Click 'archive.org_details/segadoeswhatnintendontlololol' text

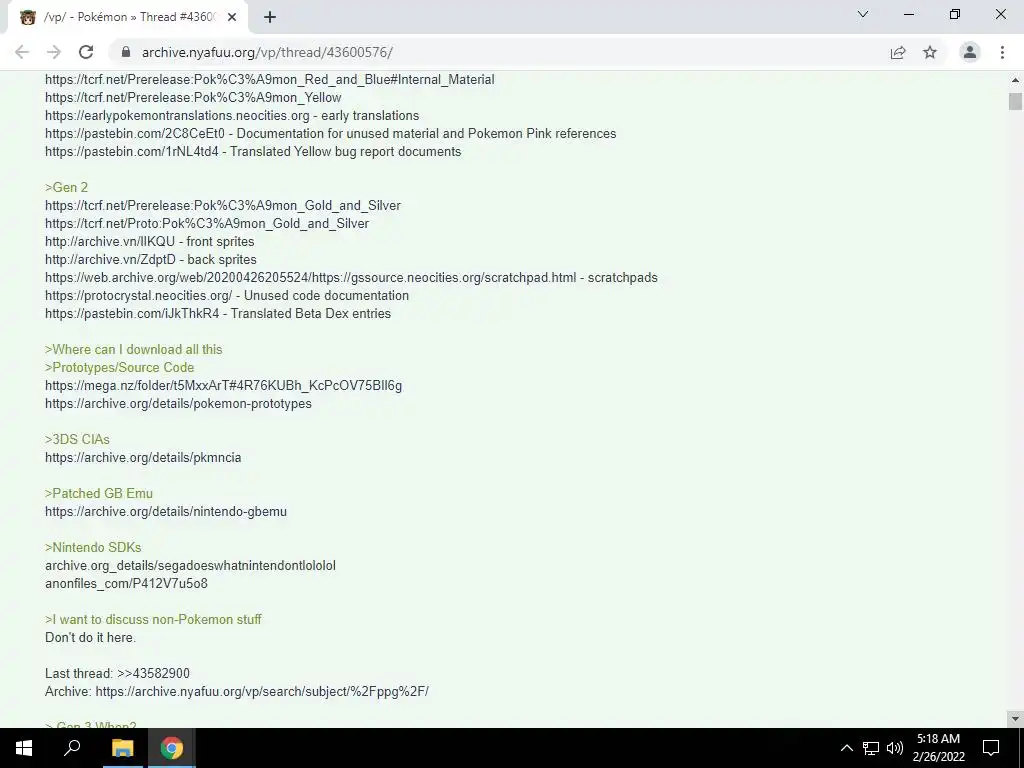click(190, 566)
